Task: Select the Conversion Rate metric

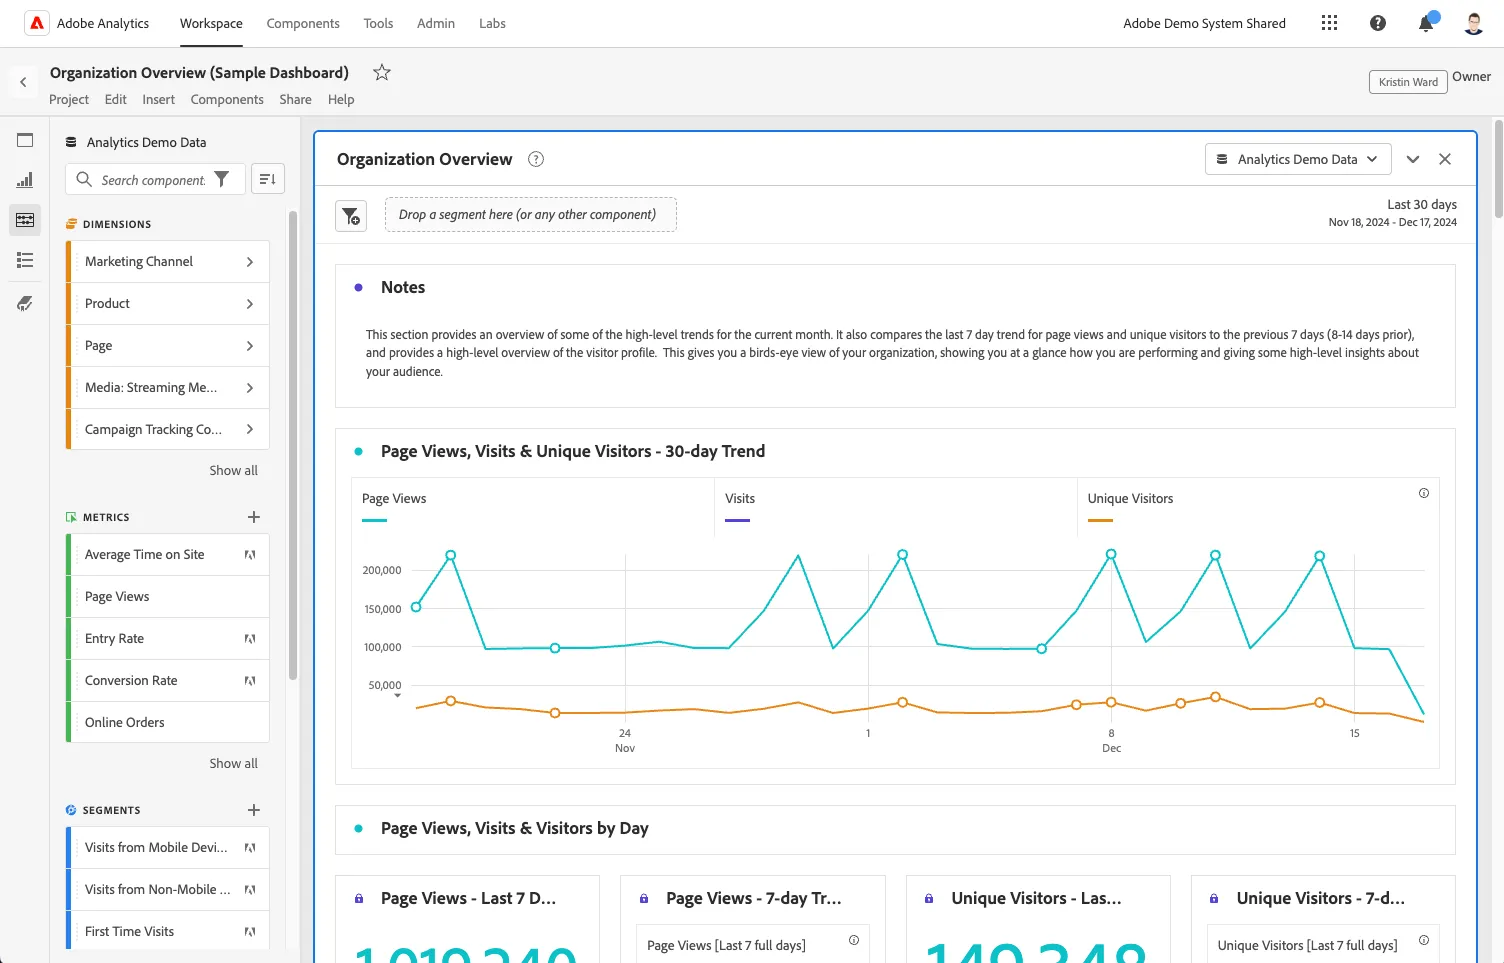Action: (x=168, y=680)
